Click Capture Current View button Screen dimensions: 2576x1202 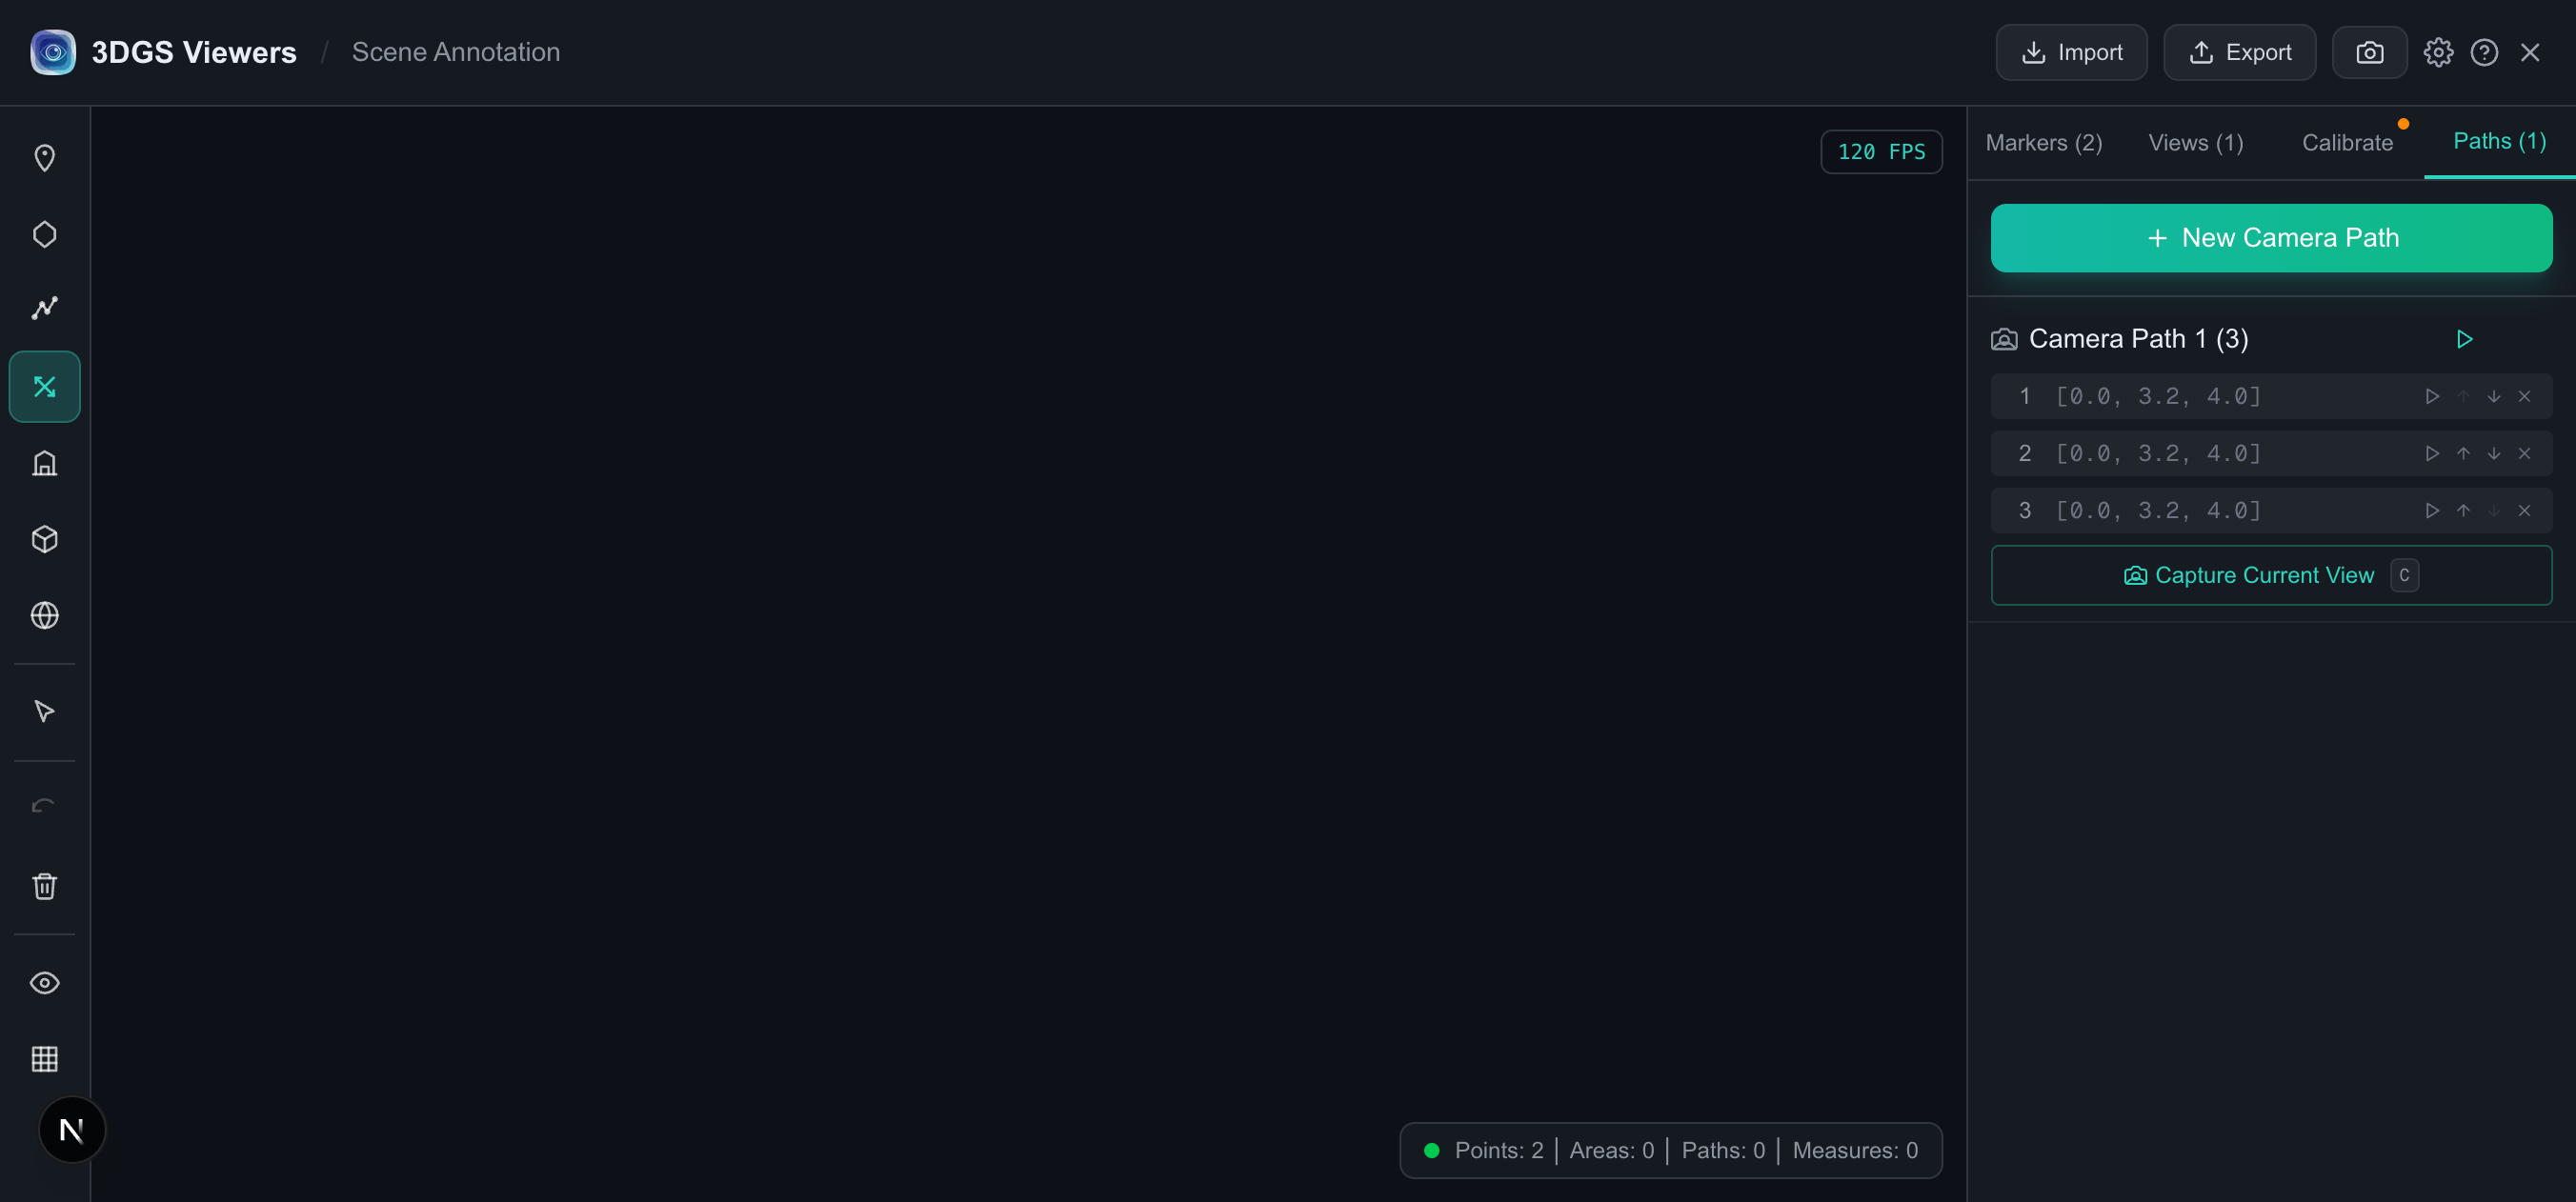[2271, 575]
